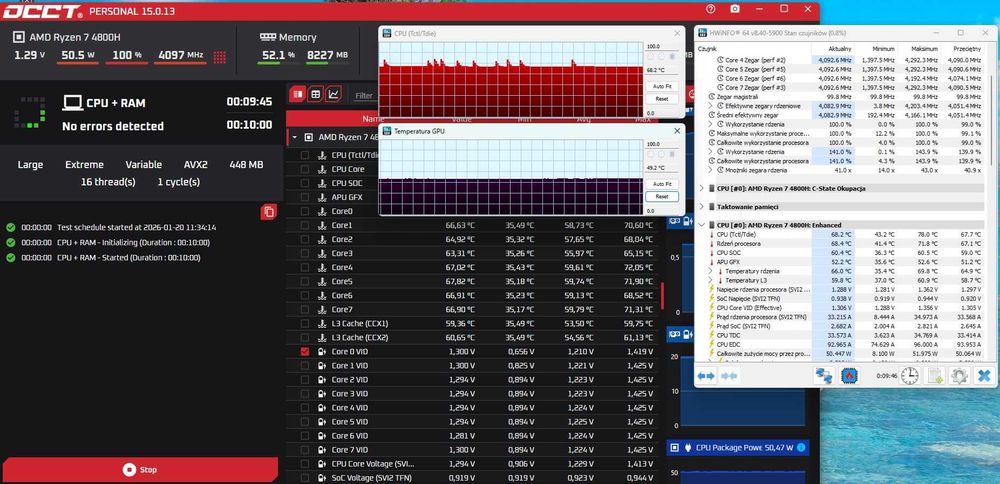Click Reset in CPU (Tctl/Tdie) graph
1000x484 pixels.
pos(661,99)
